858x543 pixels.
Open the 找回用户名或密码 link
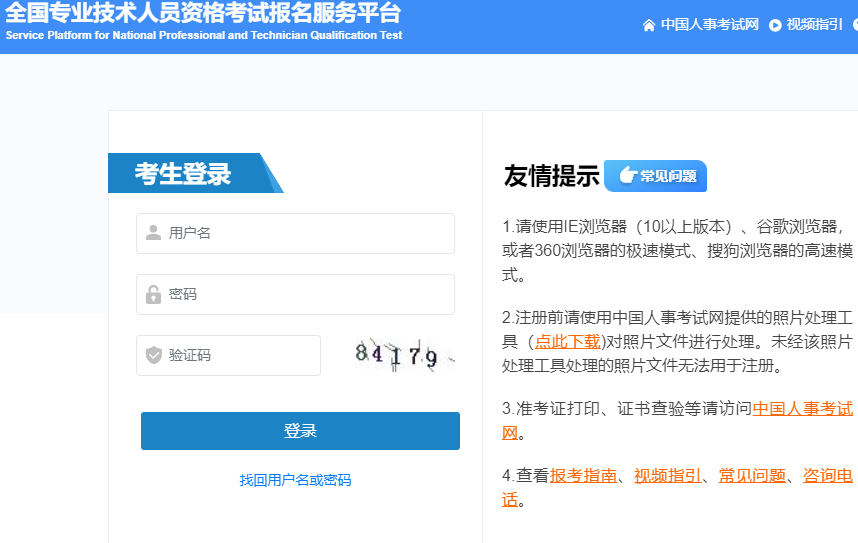point(295,480)
